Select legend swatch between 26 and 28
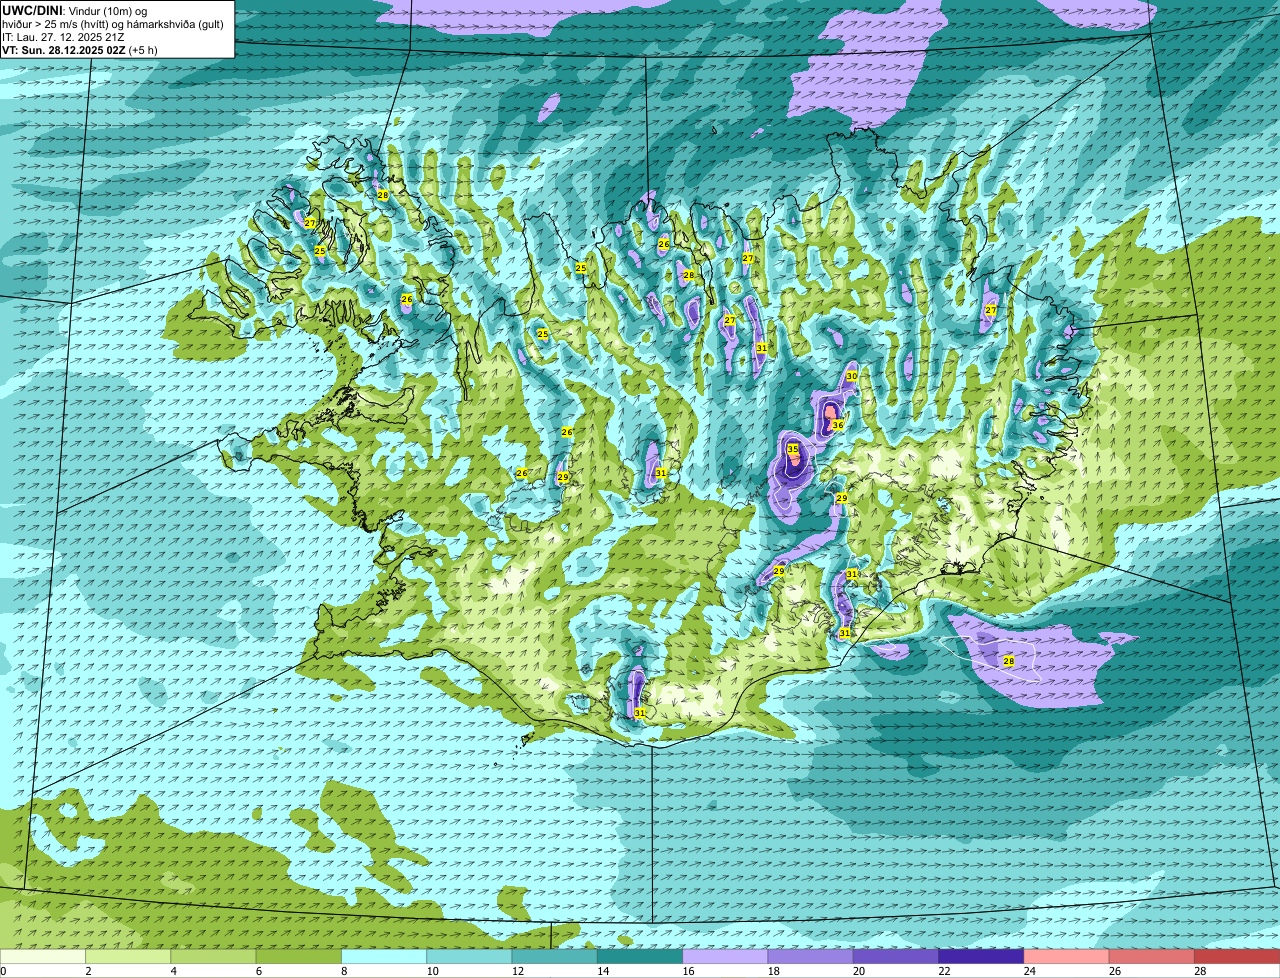 [x=1152, y=956]
